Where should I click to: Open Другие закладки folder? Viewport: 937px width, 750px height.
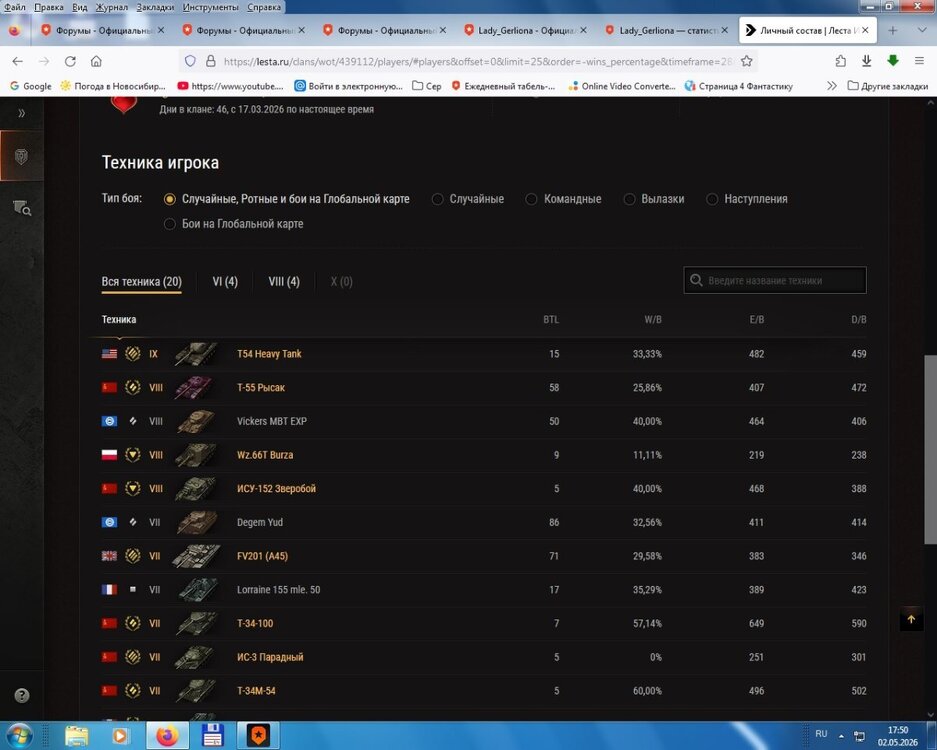coord(888,86)
